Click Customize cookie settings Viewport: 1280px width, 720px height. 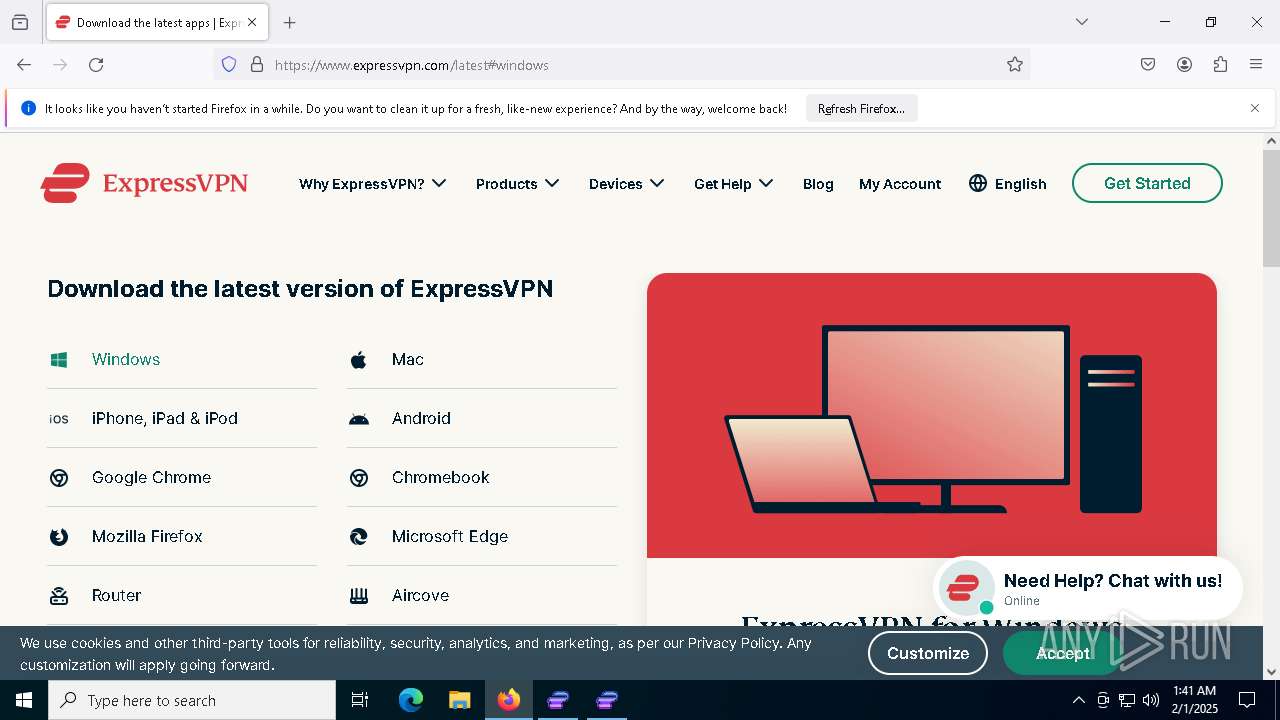coord(928,653)
